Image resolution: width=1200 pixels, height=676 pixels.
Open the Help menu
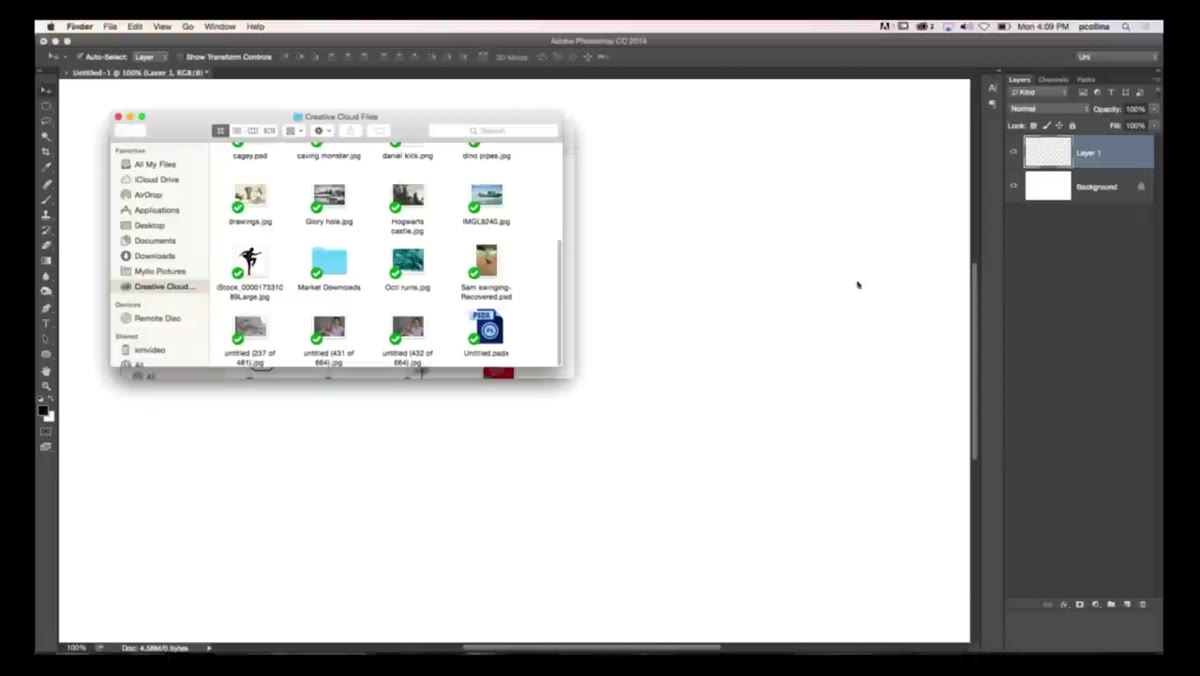click(x=256, y=26)
